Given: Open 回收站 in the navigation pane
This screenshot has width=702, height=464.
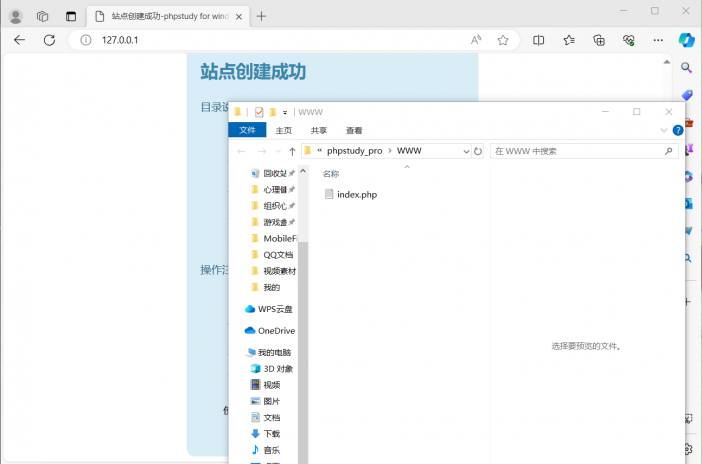Looking at the screenshot, I should click(272, 173).
